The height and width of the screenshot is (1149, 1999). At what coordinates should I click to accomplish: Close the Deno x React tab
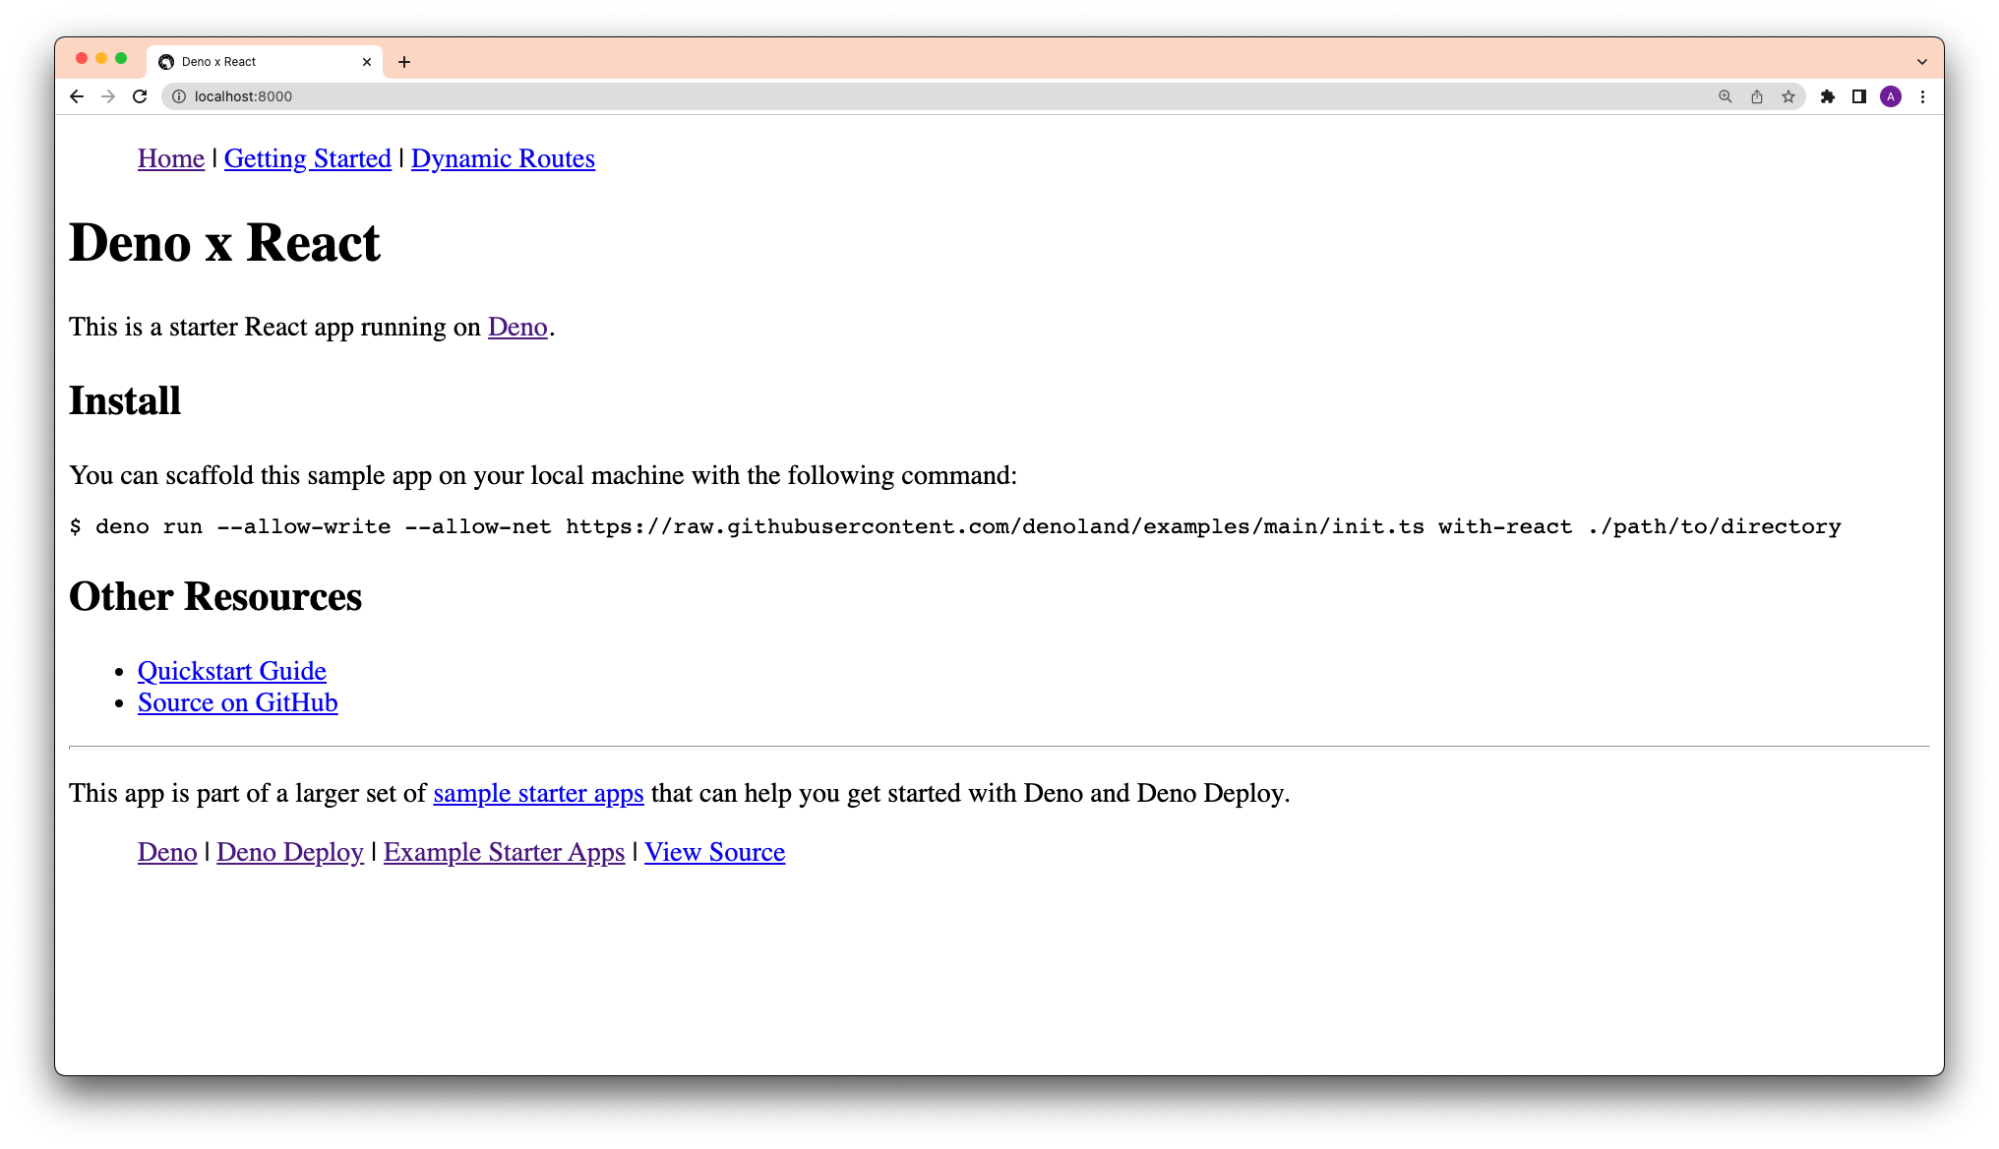(367, 61)
